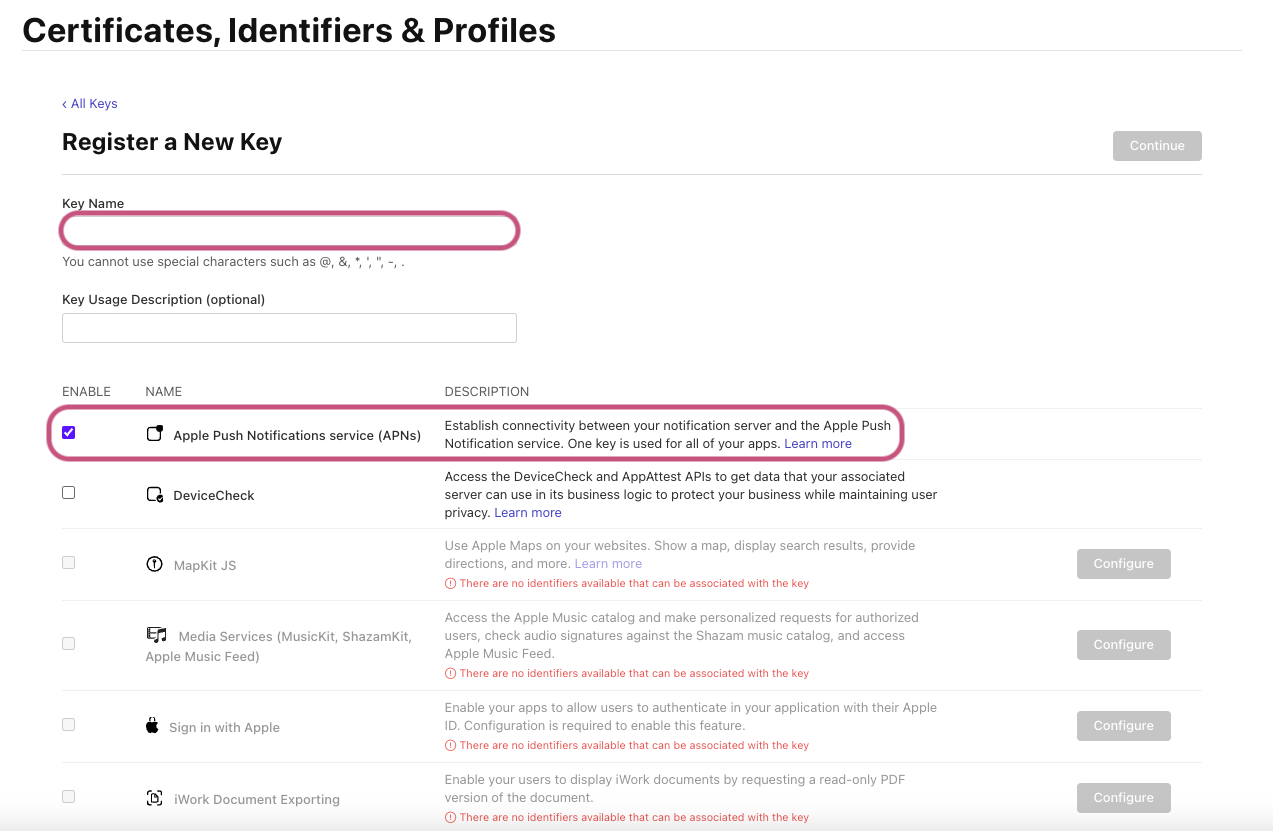Click Configure for Sign in with Apple
Image resolution: width=1273 pixels, height=831 pixels.
1123,726
